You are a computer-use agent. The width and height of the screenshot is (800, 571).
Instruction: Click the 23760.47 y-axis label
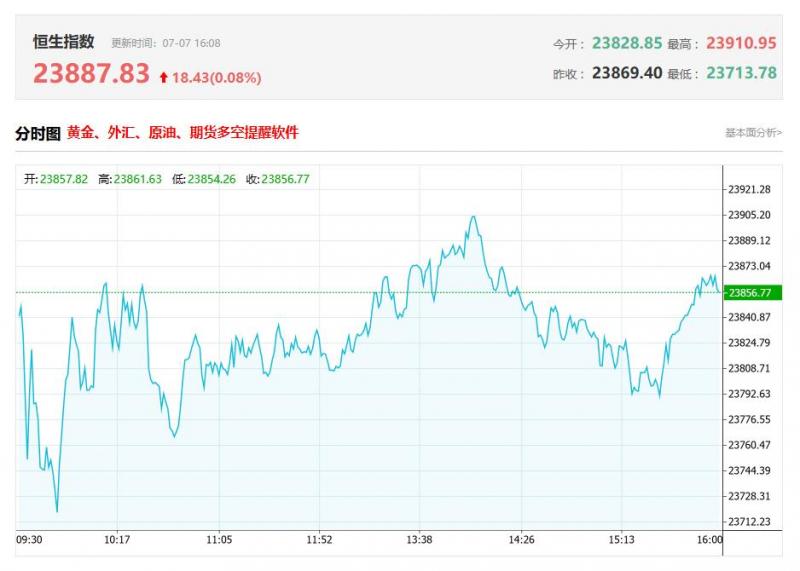click(x=749, y=445)
